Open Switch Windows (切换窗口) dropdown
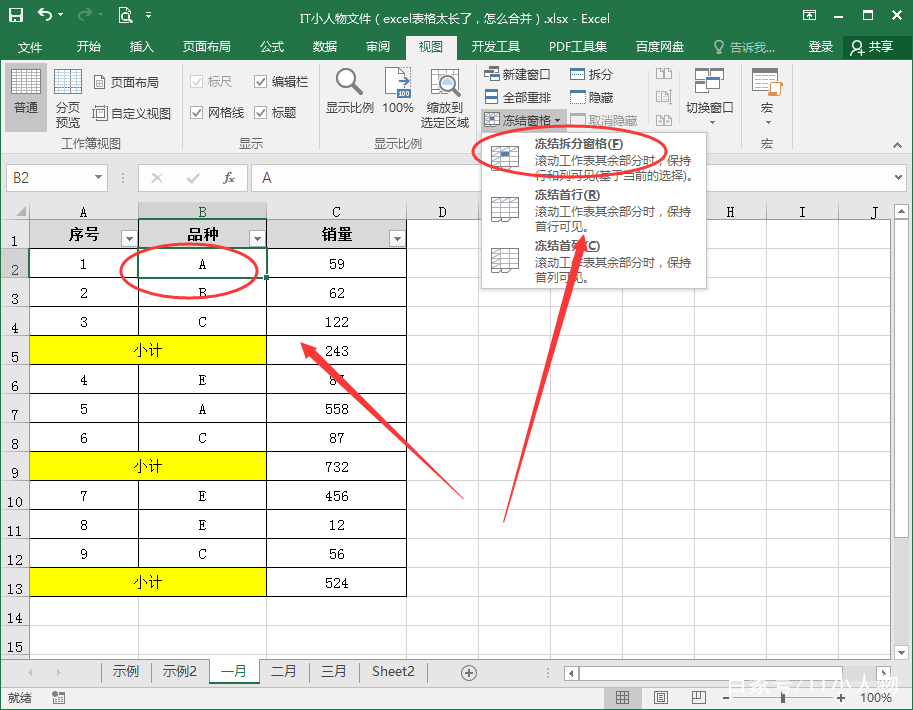Image resolution: width=913 pixels, height=710 pixels. [x=709, y=96]
